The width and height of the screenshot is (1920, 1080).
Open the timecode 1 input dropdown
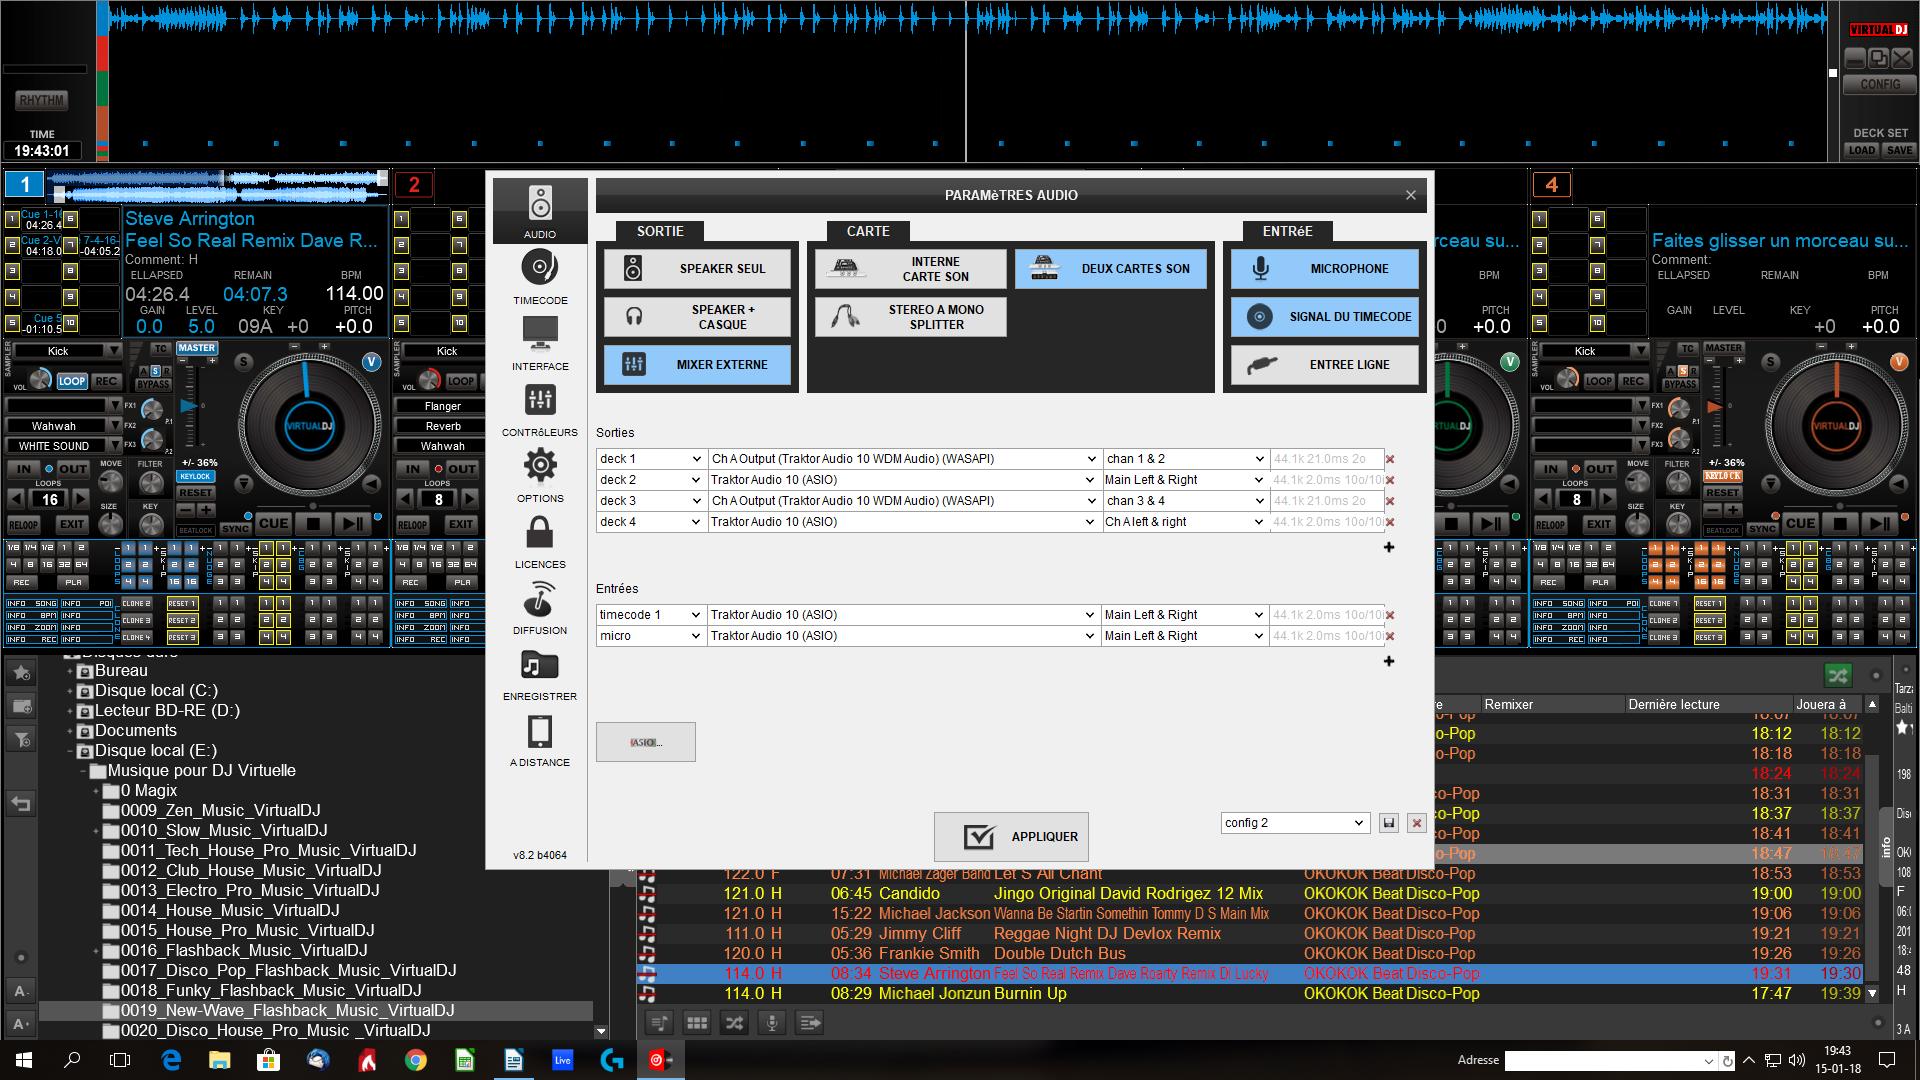(x=651, y=615)
